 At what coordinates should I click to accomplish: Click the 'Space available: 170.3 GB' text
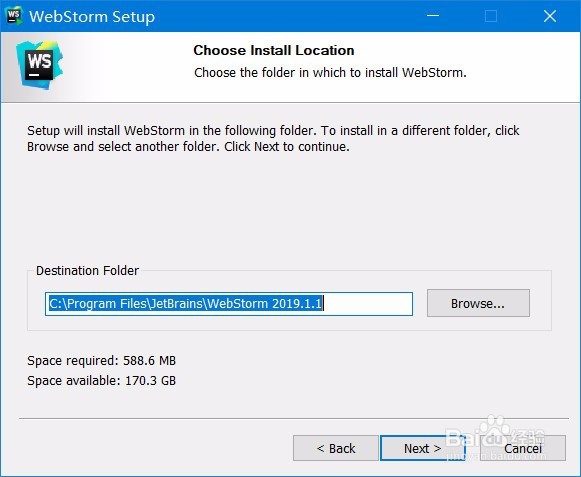click(101, 381)
